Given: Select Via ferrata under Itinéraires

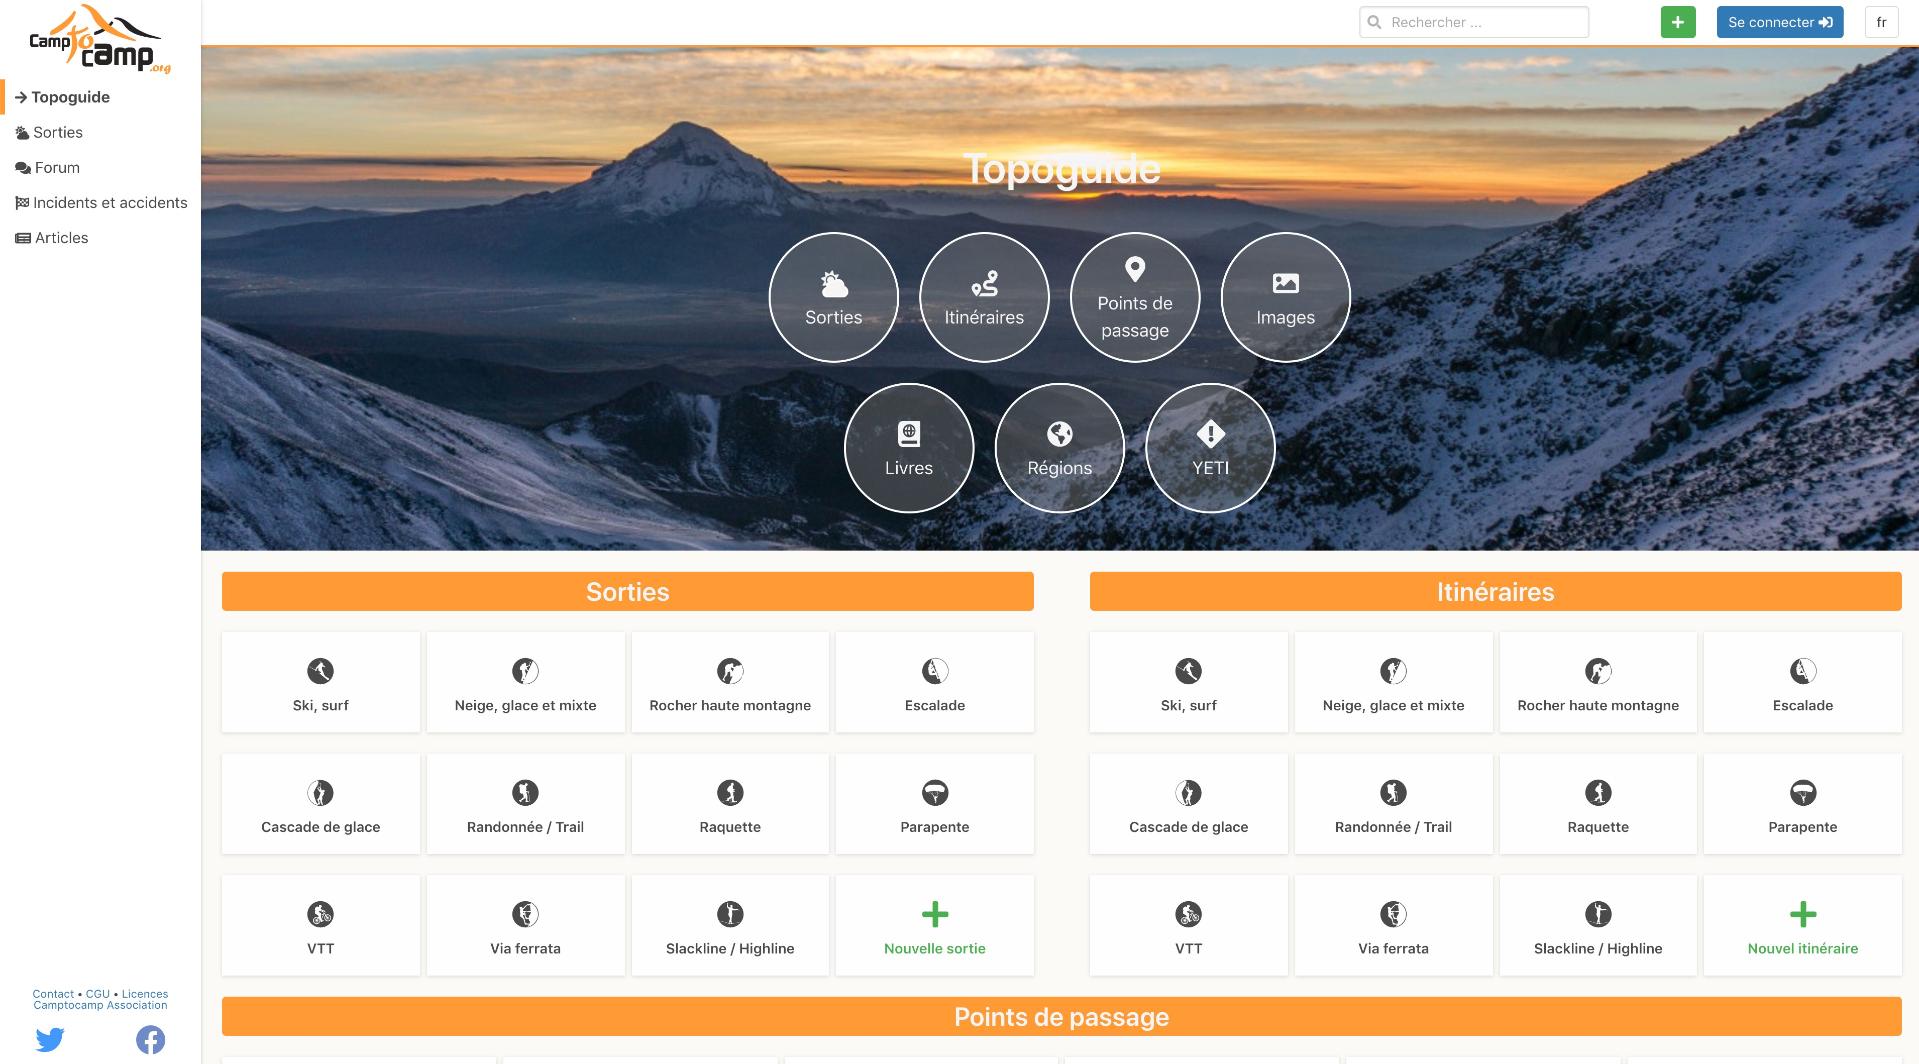Looking at the screenshot, I should tap(1394, 926).
